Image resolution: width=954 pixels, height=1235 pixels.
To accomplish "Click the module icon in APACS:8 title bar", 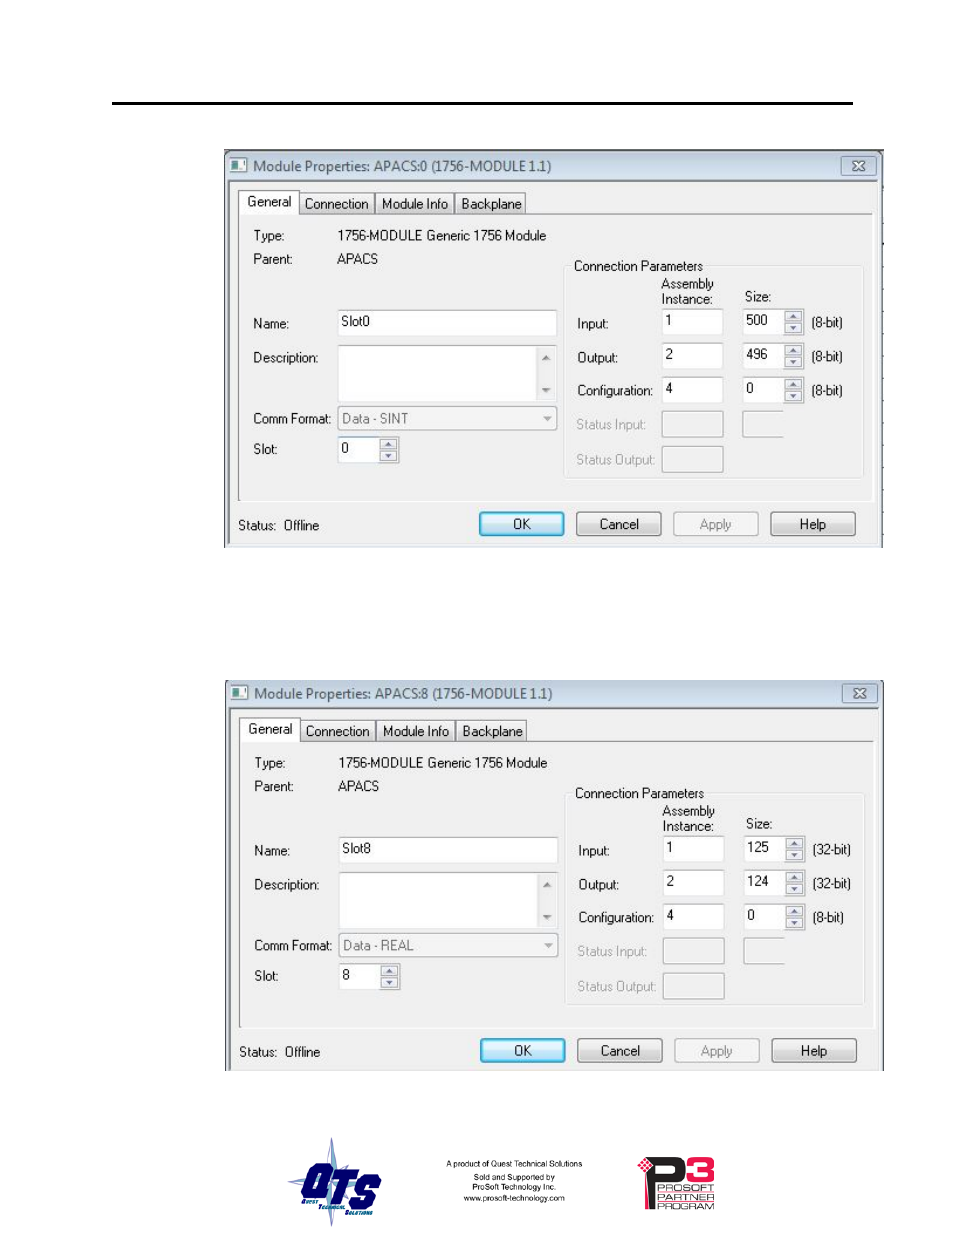I will point(240,692).
